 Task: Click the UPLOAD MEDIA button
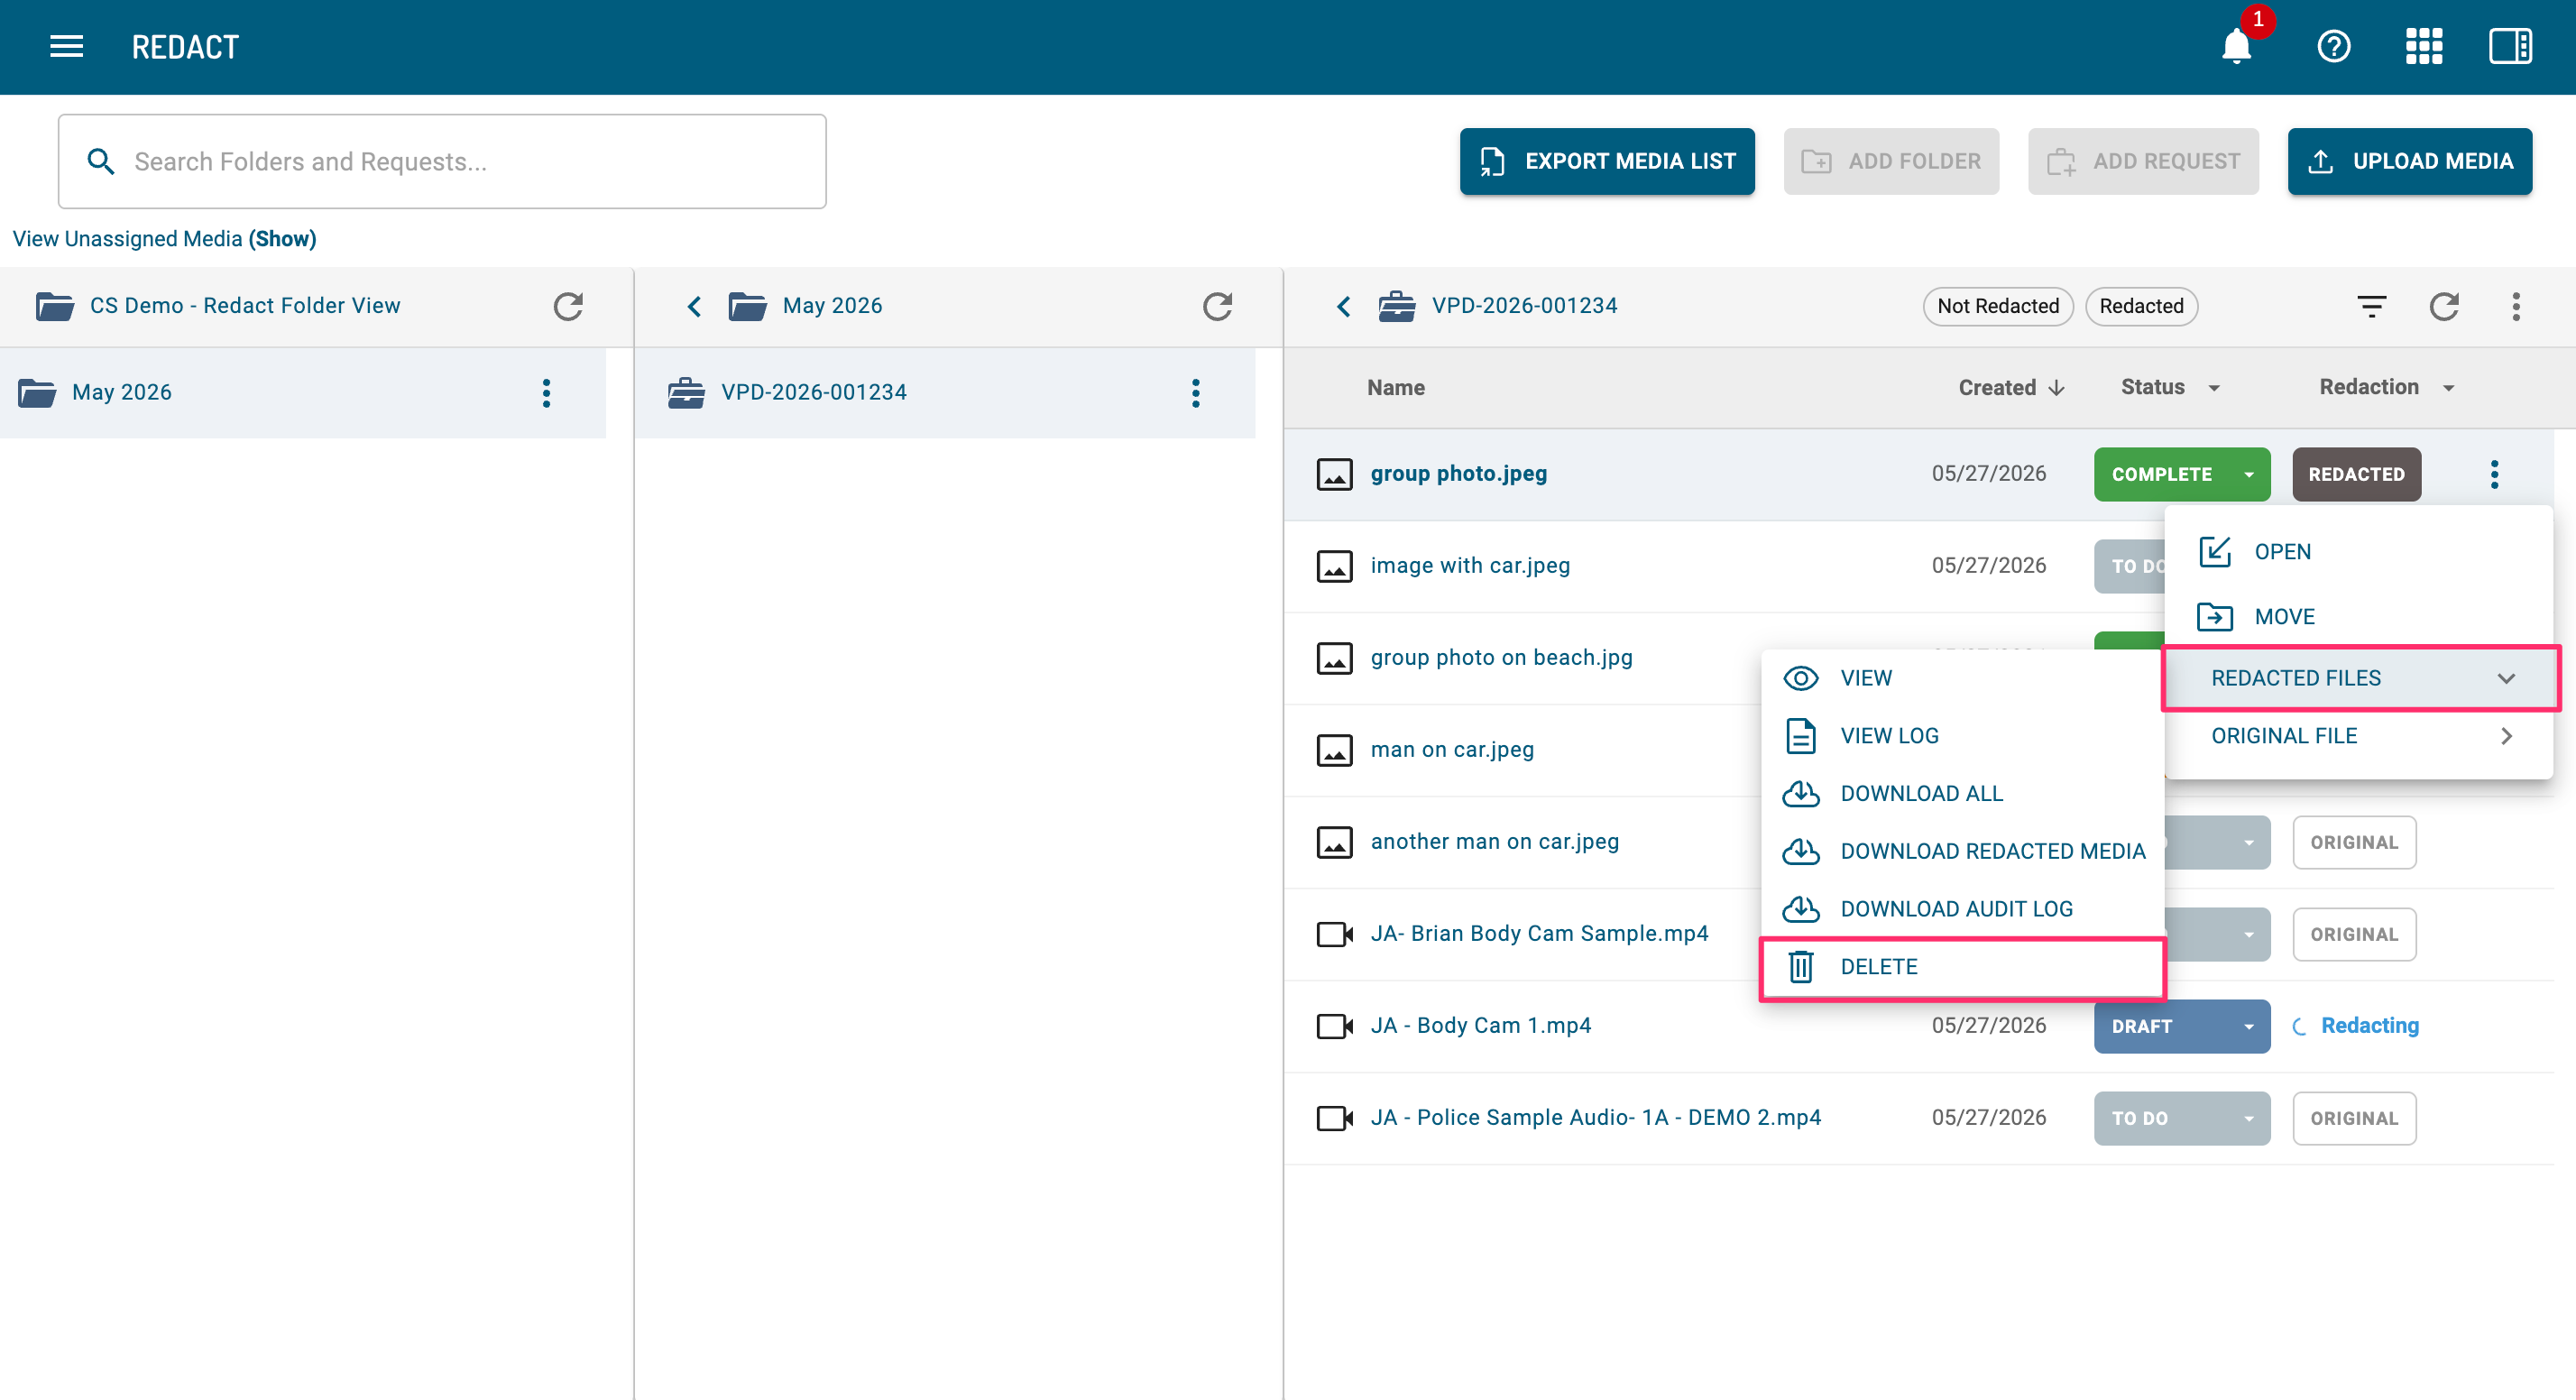pos(2409,161)
